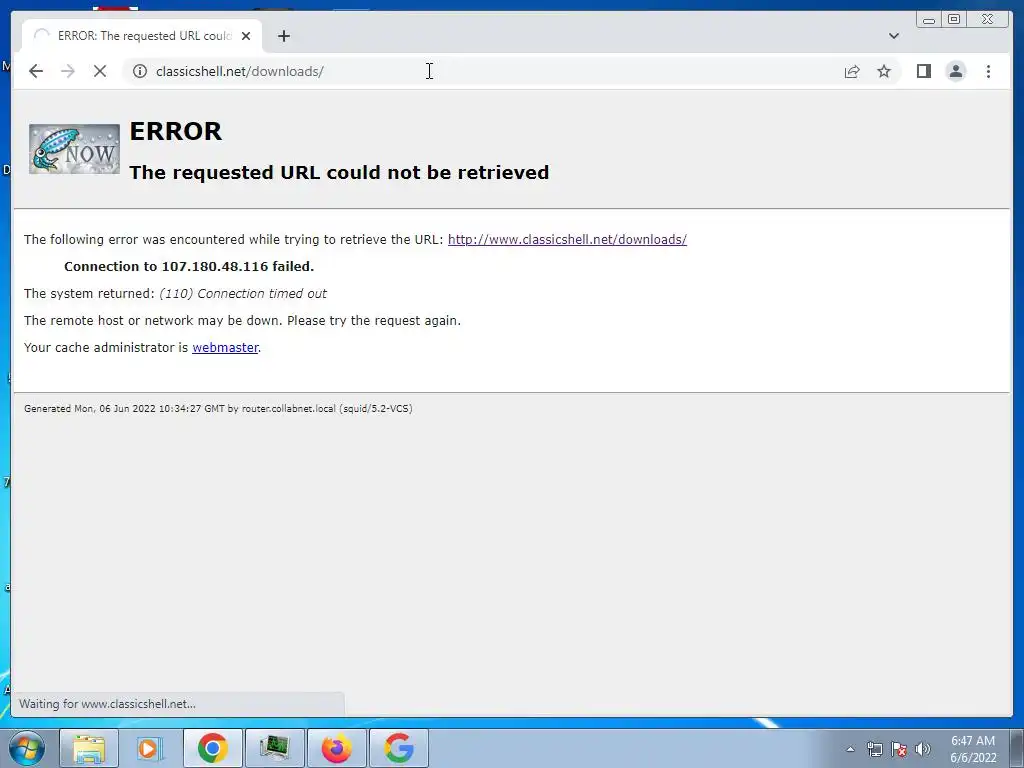This screenshot has width=1024, height=768.
Task: Open a new tab
Action: click(283, 36)
